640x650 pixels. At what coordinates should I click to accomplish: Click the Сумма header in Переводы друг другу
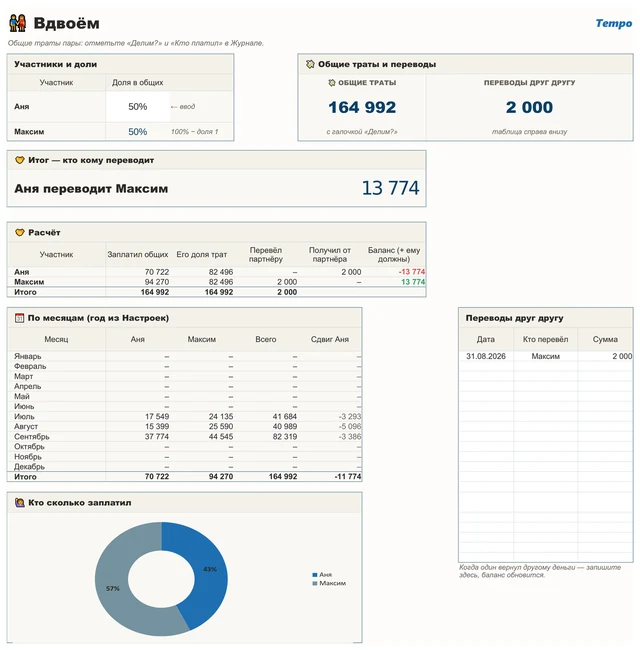tap(605, 339)
